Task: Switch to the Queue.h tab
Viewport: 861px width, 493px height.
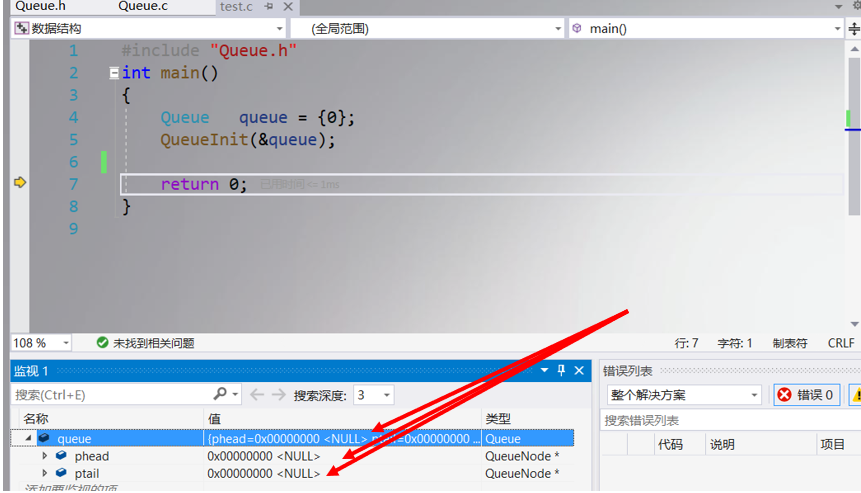Action: 40,7
